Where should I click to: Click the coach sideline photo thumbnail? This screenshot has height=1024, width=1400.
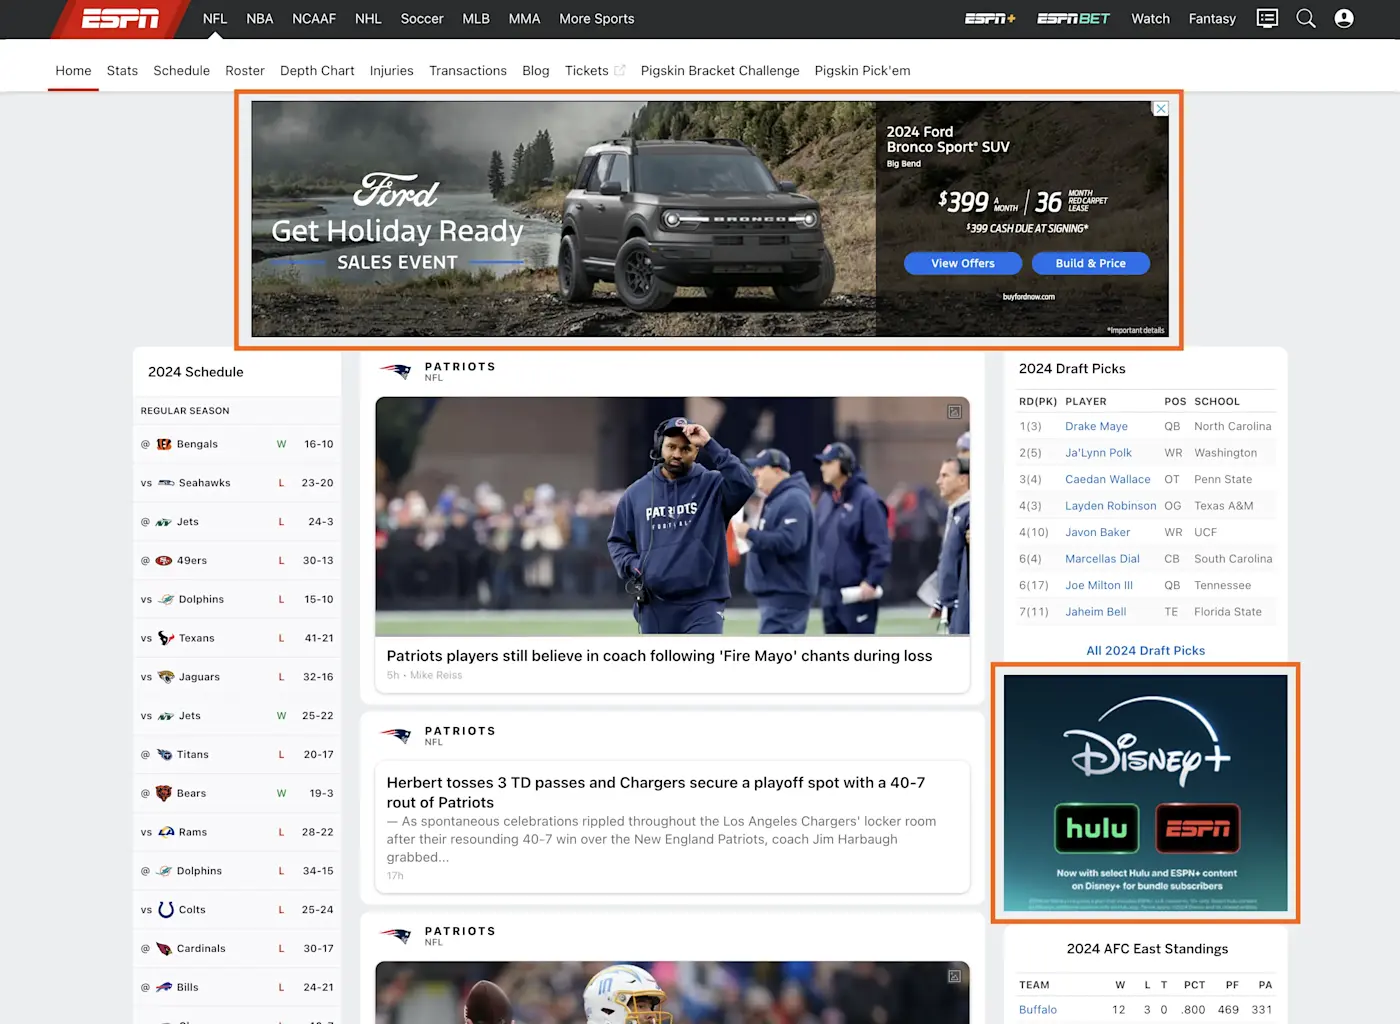[x=672, y=516]
